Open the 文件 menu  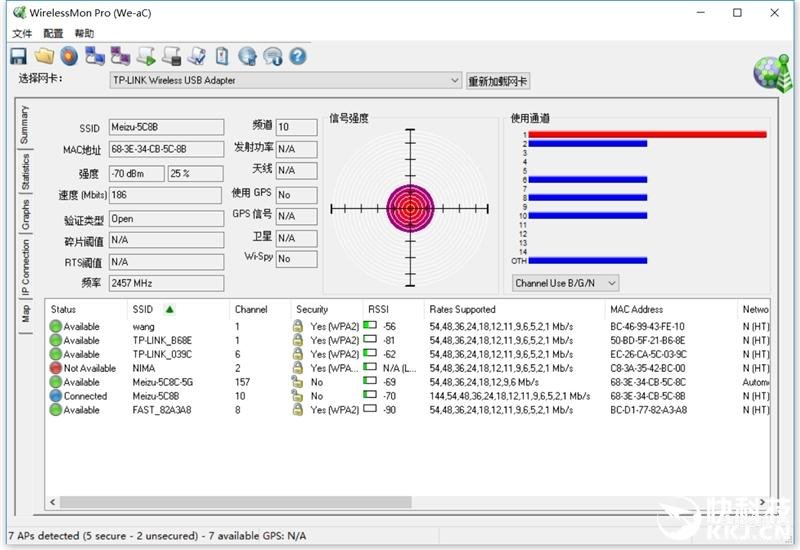[x=22, y=34]
